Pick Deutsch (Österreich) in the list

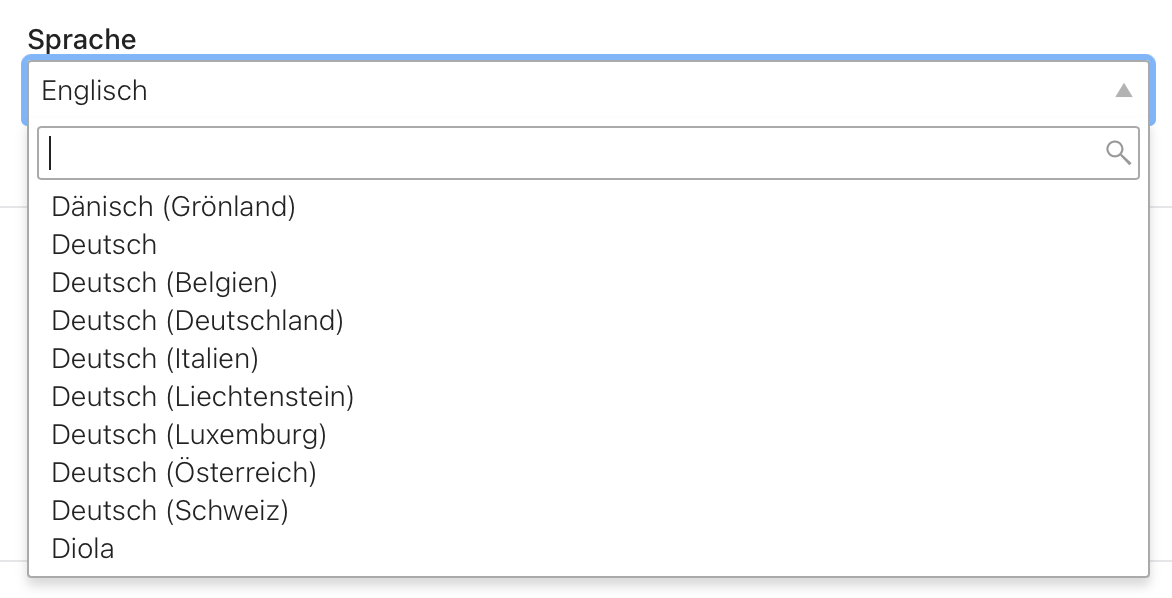(588, 473)
